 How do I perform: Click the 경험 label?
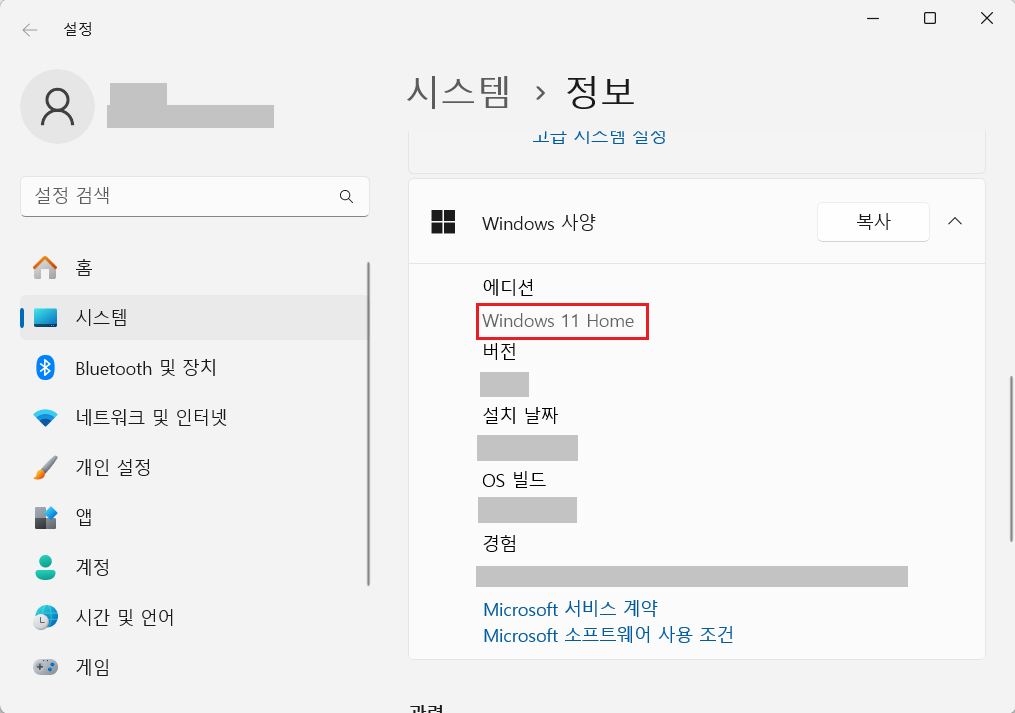click(x=500, y=543)
